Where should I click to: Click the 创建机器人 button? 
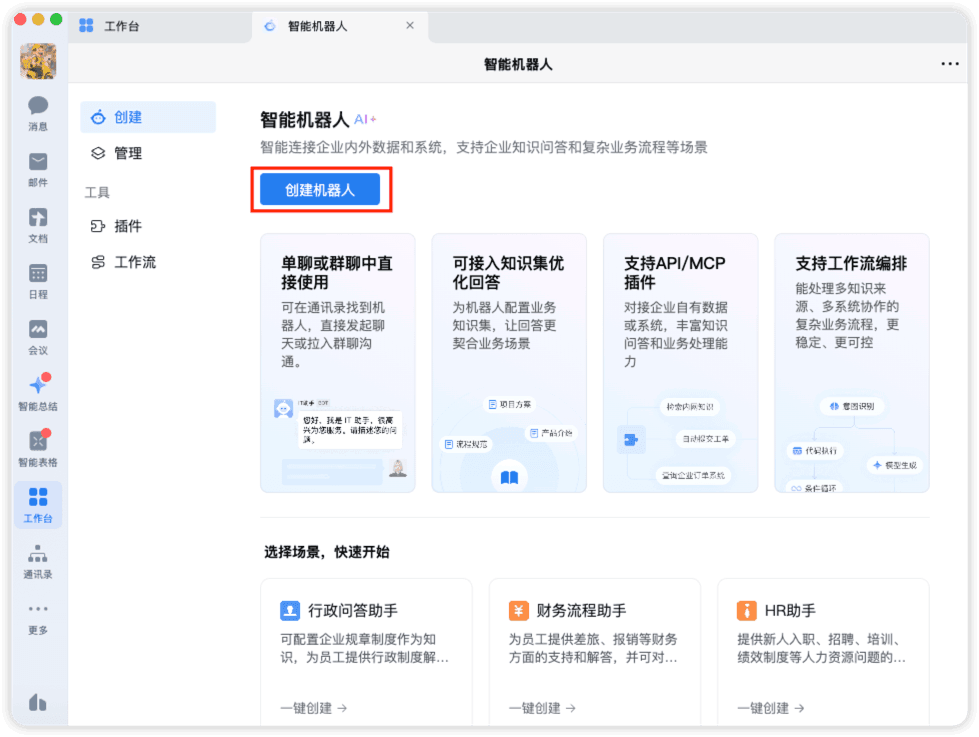pos(320,189)
